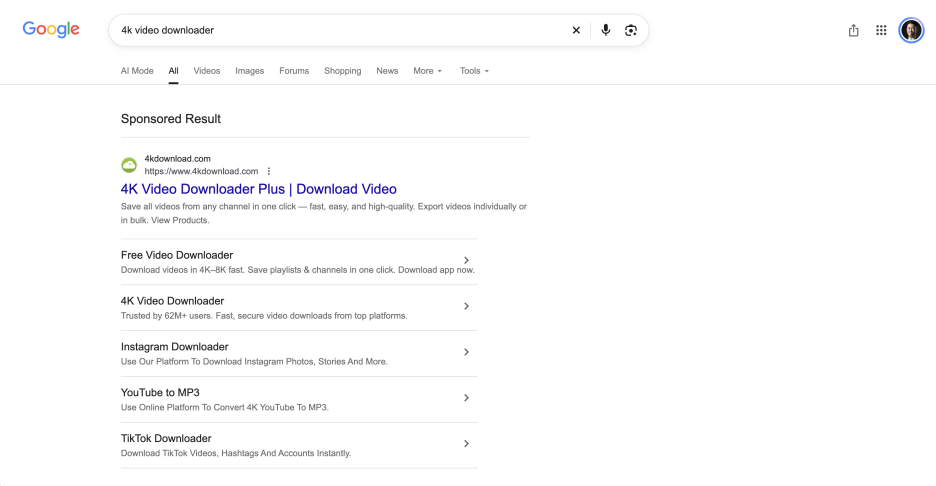Open the YouTube to MP3 sitelink
This screenshot has height=486, width=936.
(160, 392)
